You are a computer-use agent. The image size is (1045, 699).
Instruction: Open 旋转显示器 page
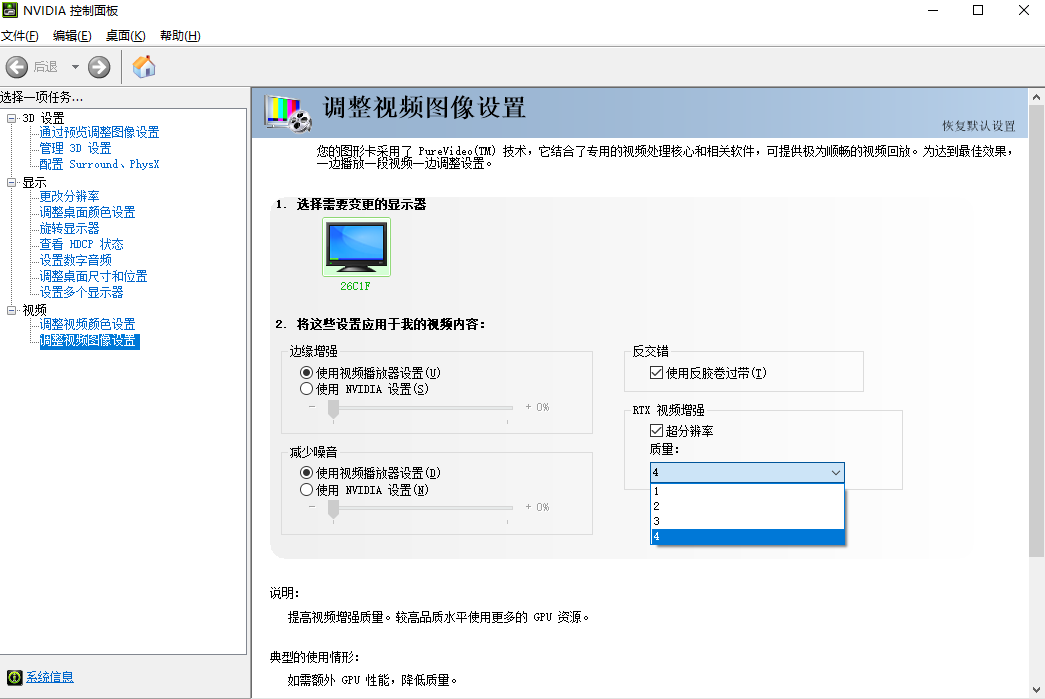click(69, 229)
